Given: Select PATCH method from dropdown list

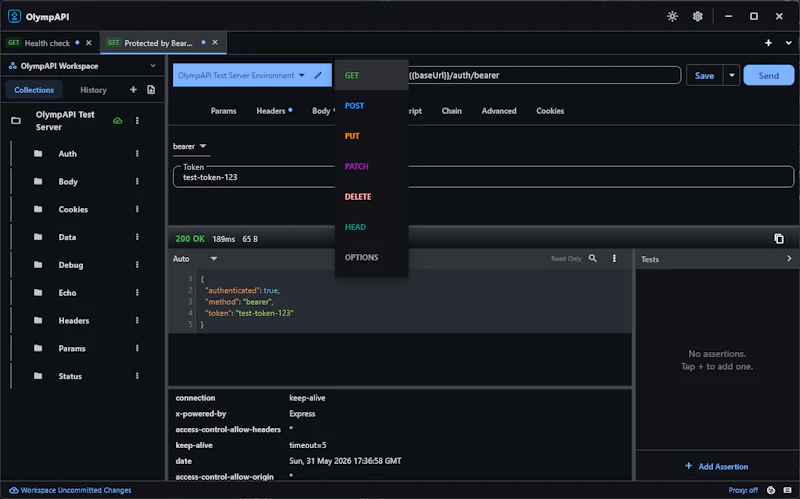Looking at the screenshot, I should tap(371, 166).
